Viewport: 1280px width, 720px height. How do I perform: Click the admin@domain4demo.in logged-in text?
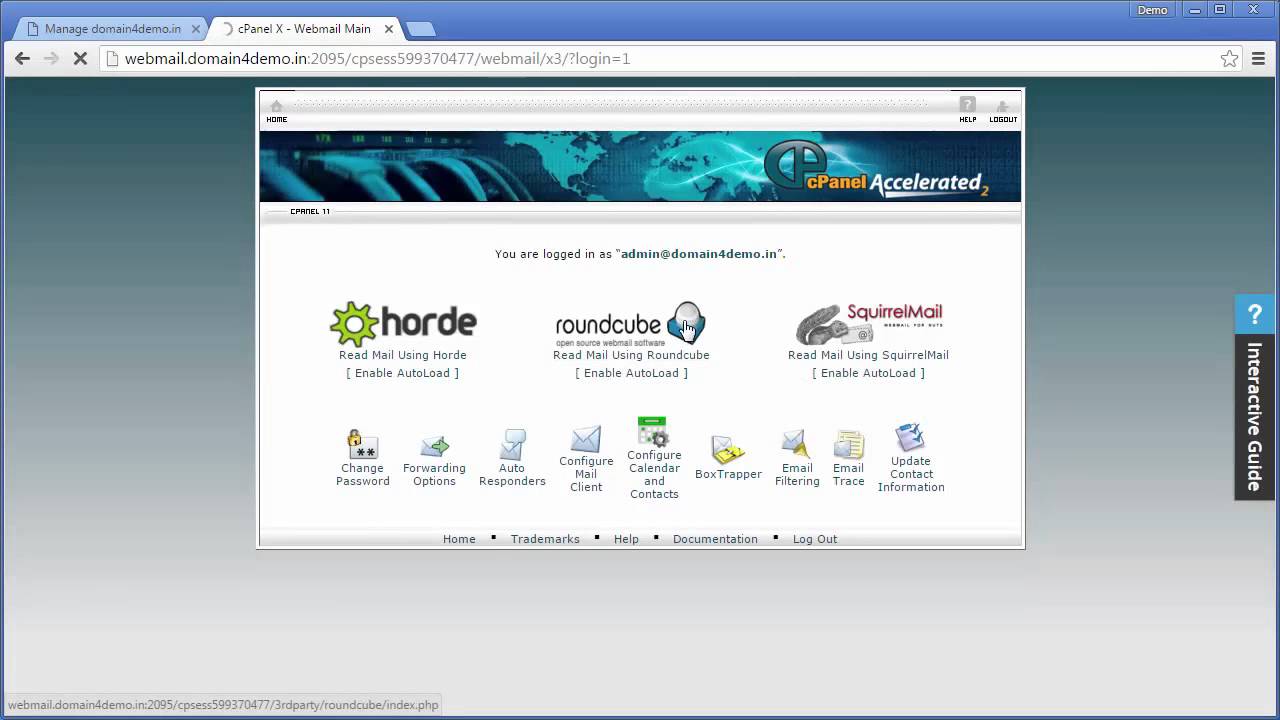point(699,254)
